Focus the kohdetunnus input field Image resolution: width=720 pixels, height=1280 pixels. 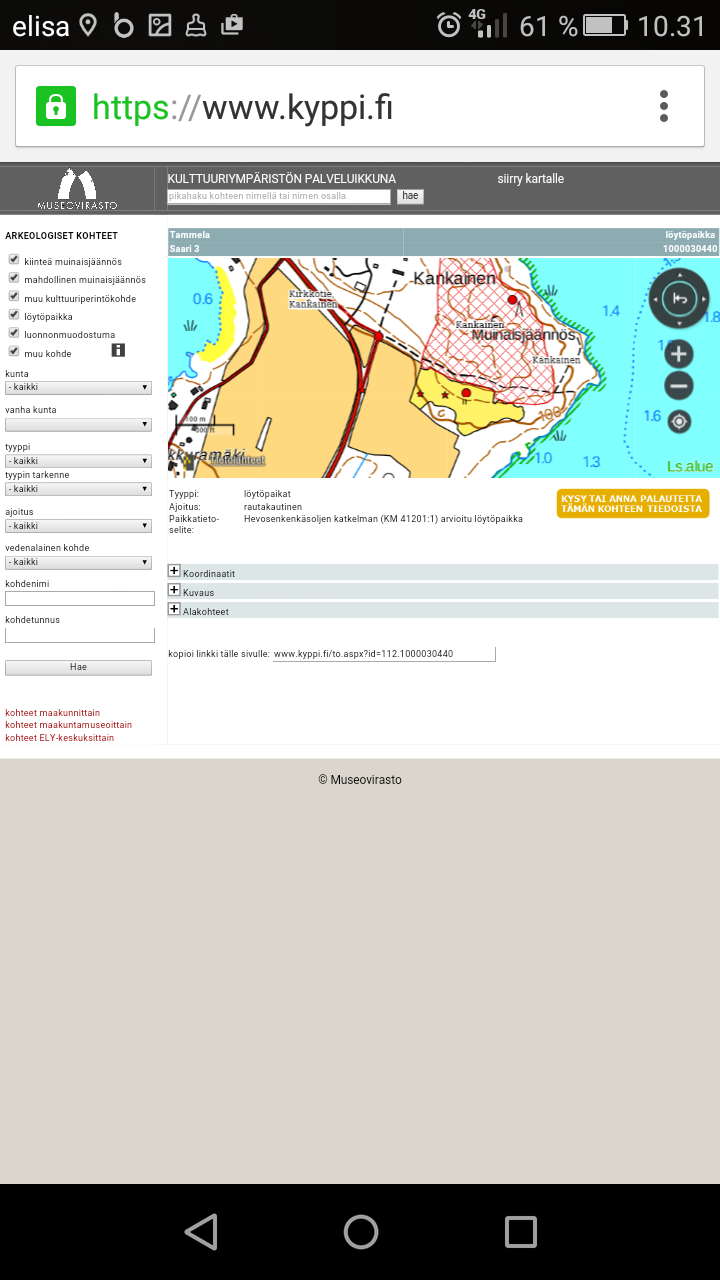(80, 635)
